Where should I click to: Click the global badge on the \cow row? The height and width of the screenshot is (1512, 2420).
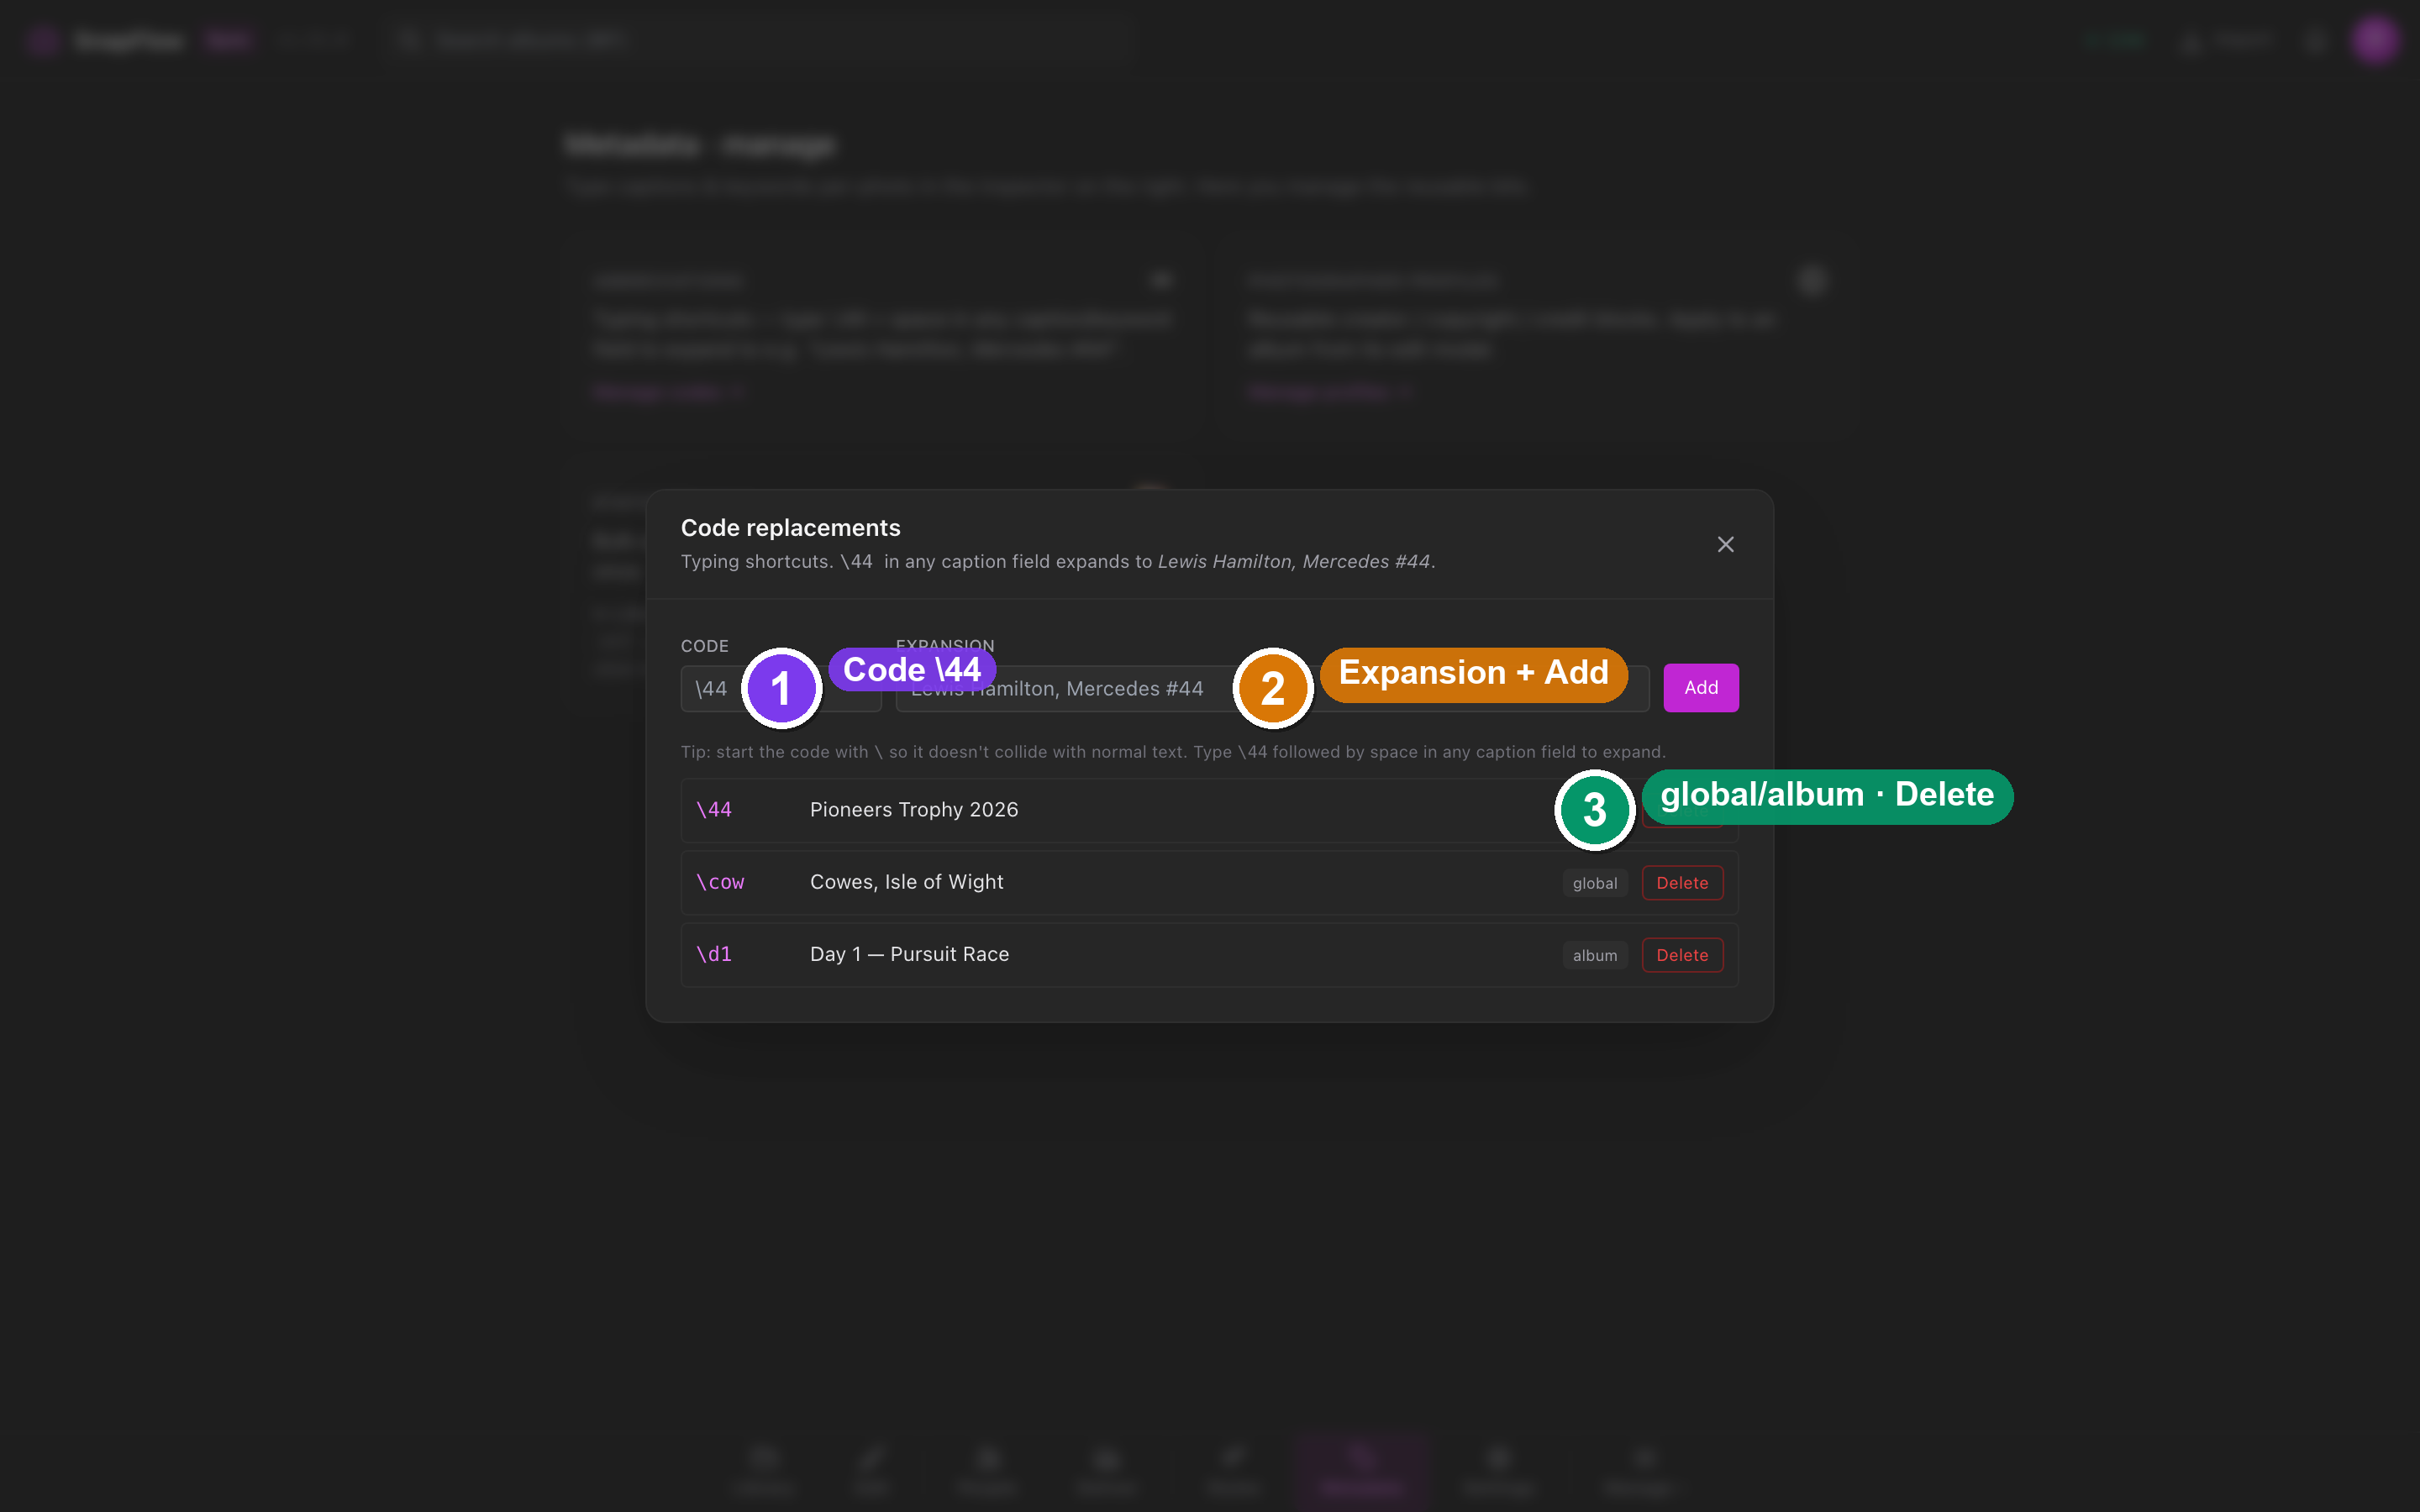point(1595,883)
